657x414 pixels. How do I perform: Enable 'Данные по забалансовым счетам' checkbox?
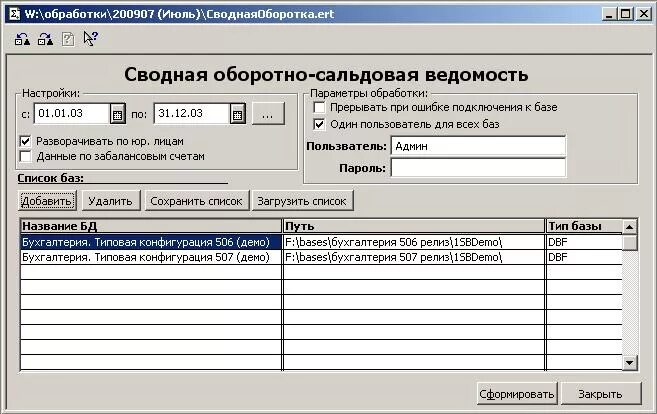[26, 156]
